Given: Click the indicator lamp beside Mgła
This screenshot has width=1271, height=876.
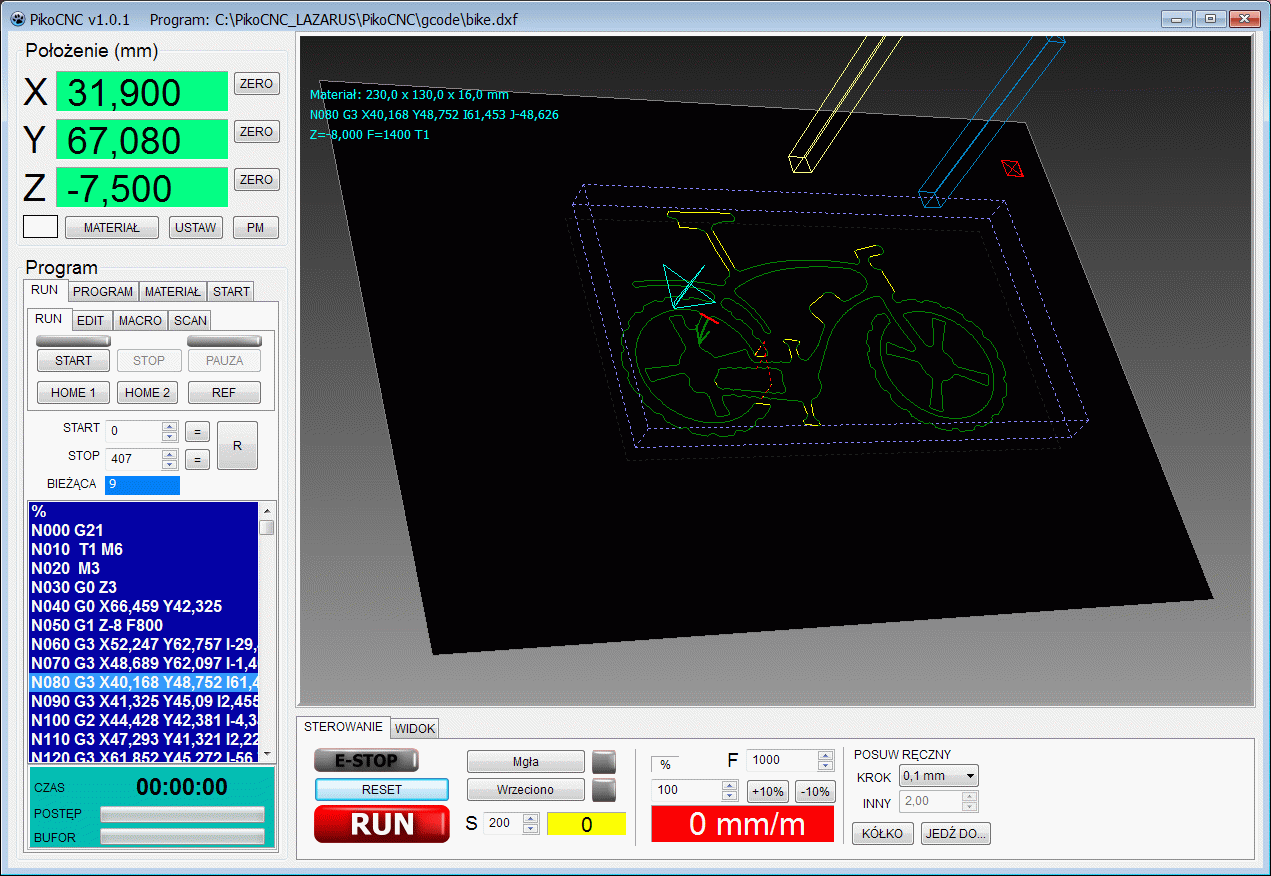Looking at the screenshot, I should 604,762.
